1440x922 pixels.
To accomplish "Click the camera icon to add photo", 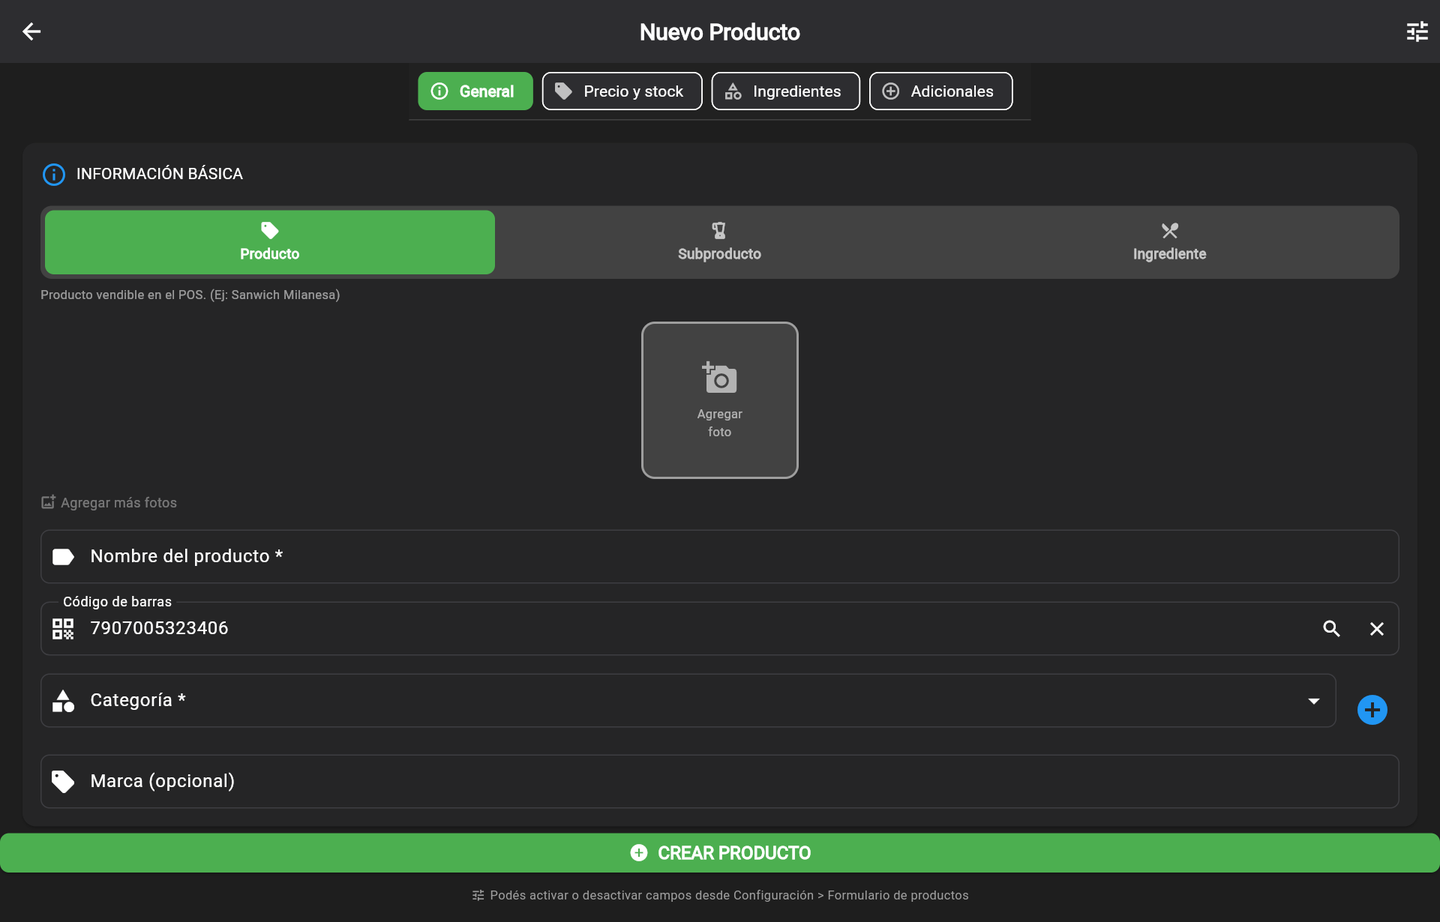I will click(720, 378).
